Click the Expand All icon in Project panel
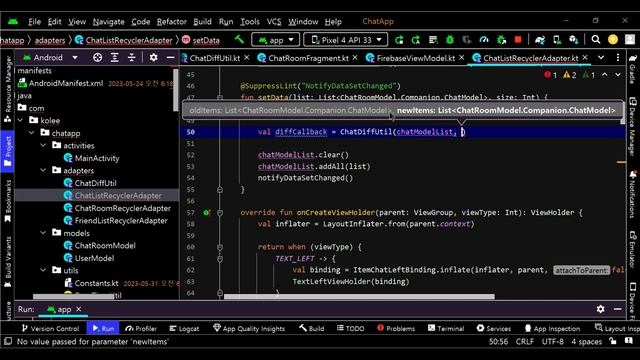640x360 pixels. [x=115, y=58]
